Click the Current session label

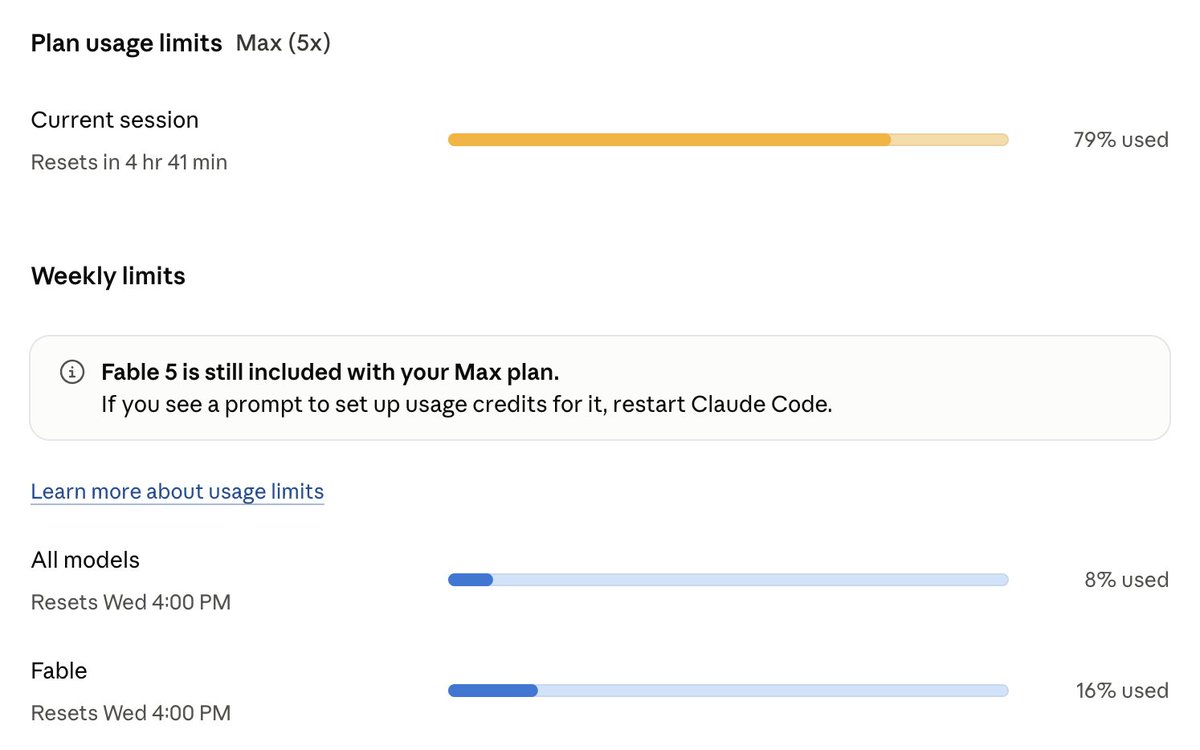coord(115,120)
